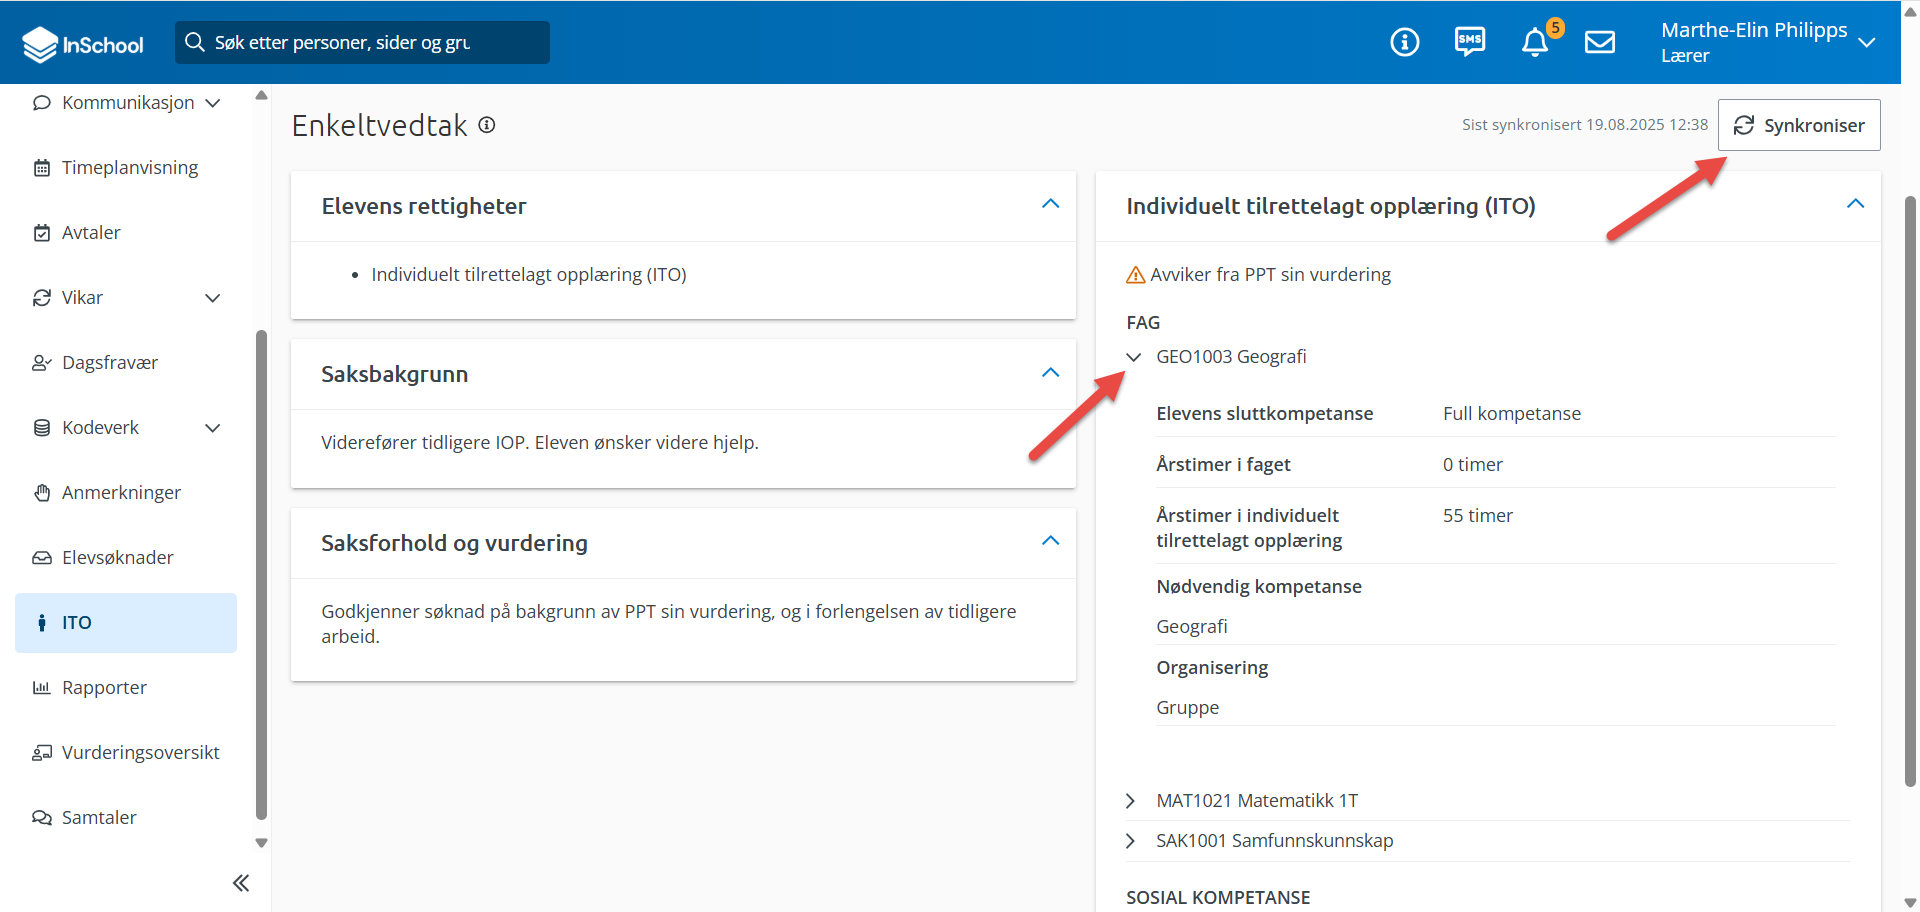Click the '55 timer' value
Screen dimensions: 1920x912
pos(1478,516)
